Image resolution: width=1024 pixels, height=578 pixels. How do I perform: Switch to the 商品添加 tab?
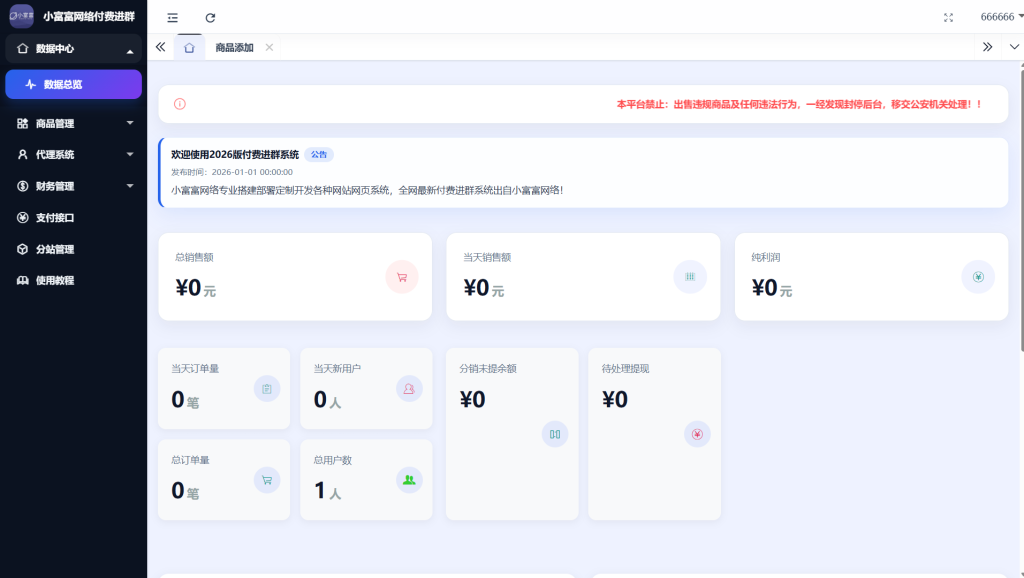(234, 48)
